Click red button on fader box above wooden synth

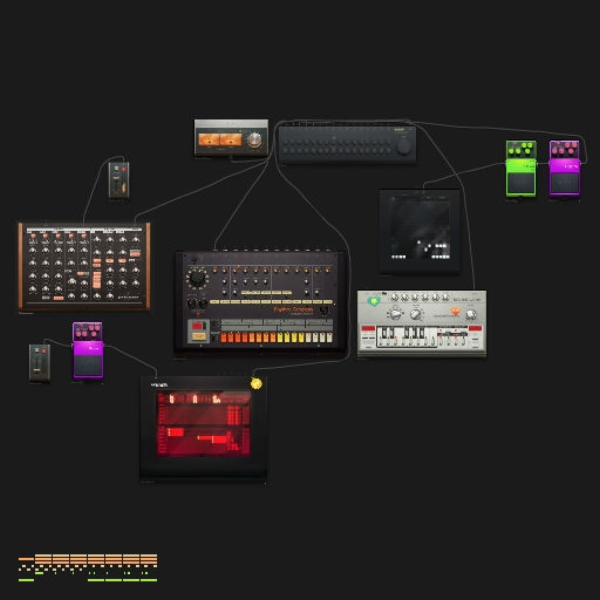[x=123, y=169]
